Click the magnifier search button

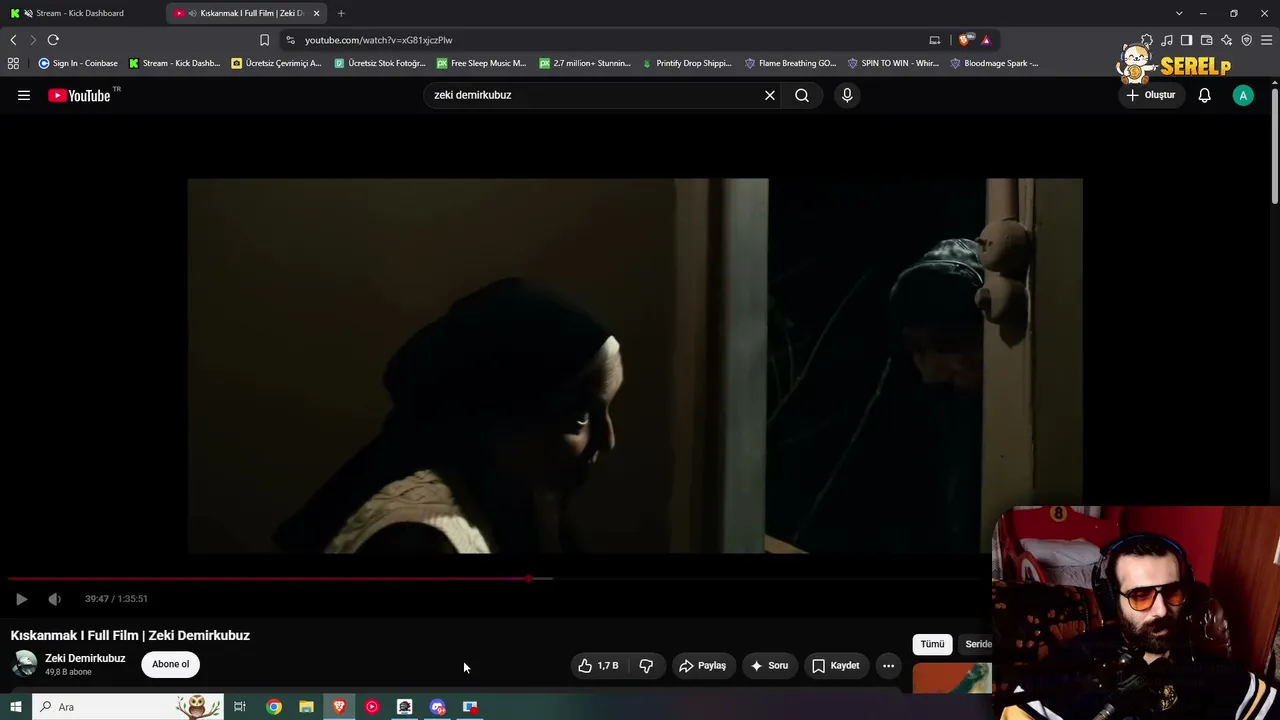click(802, 95)
